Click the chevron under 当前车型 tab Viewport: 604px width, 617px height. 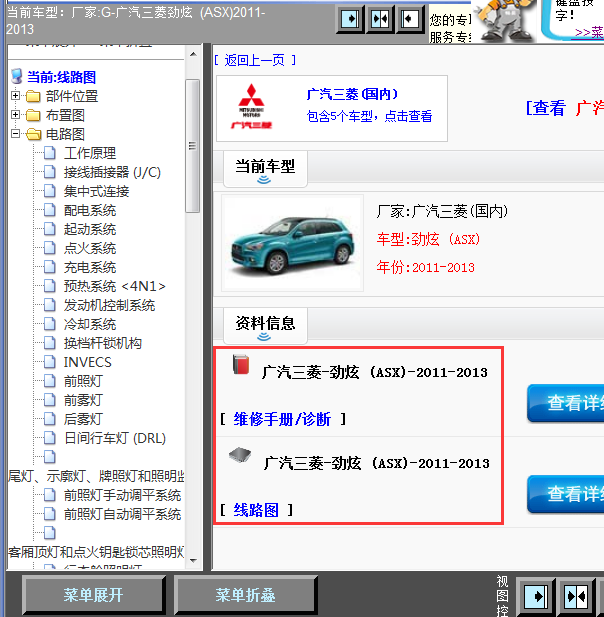coord(264,180)
